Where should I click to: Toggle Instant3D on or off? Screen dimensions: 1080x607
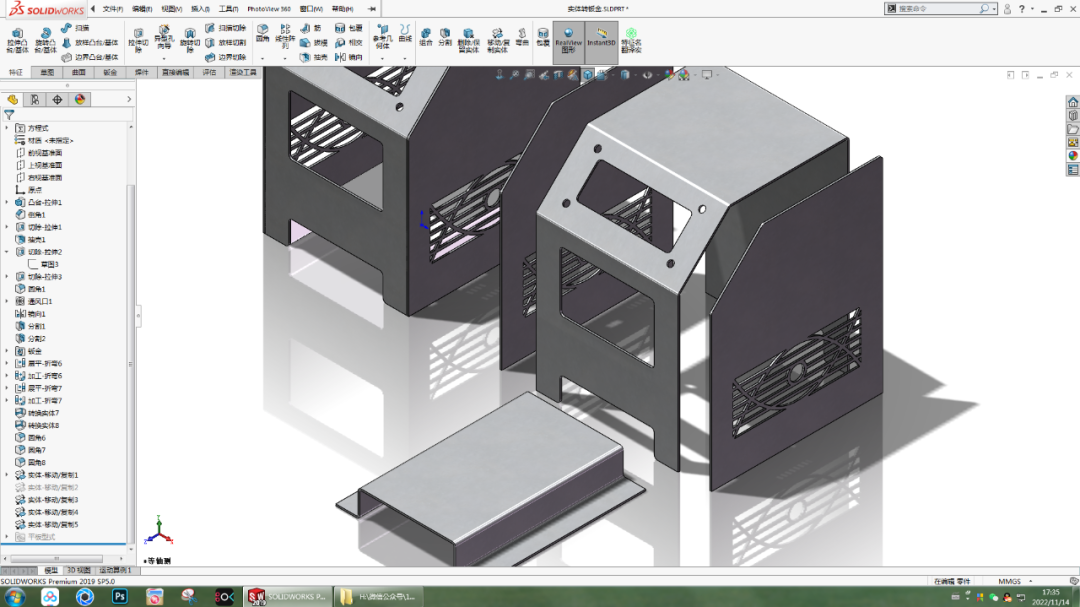tap(600, 38)
